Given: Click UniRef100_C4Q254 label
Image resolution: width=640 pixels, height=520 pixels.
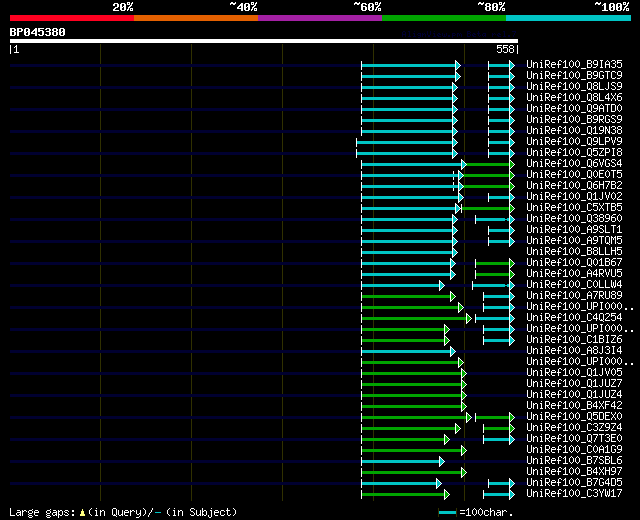Looking at the screenshot, I should [574, 318].
